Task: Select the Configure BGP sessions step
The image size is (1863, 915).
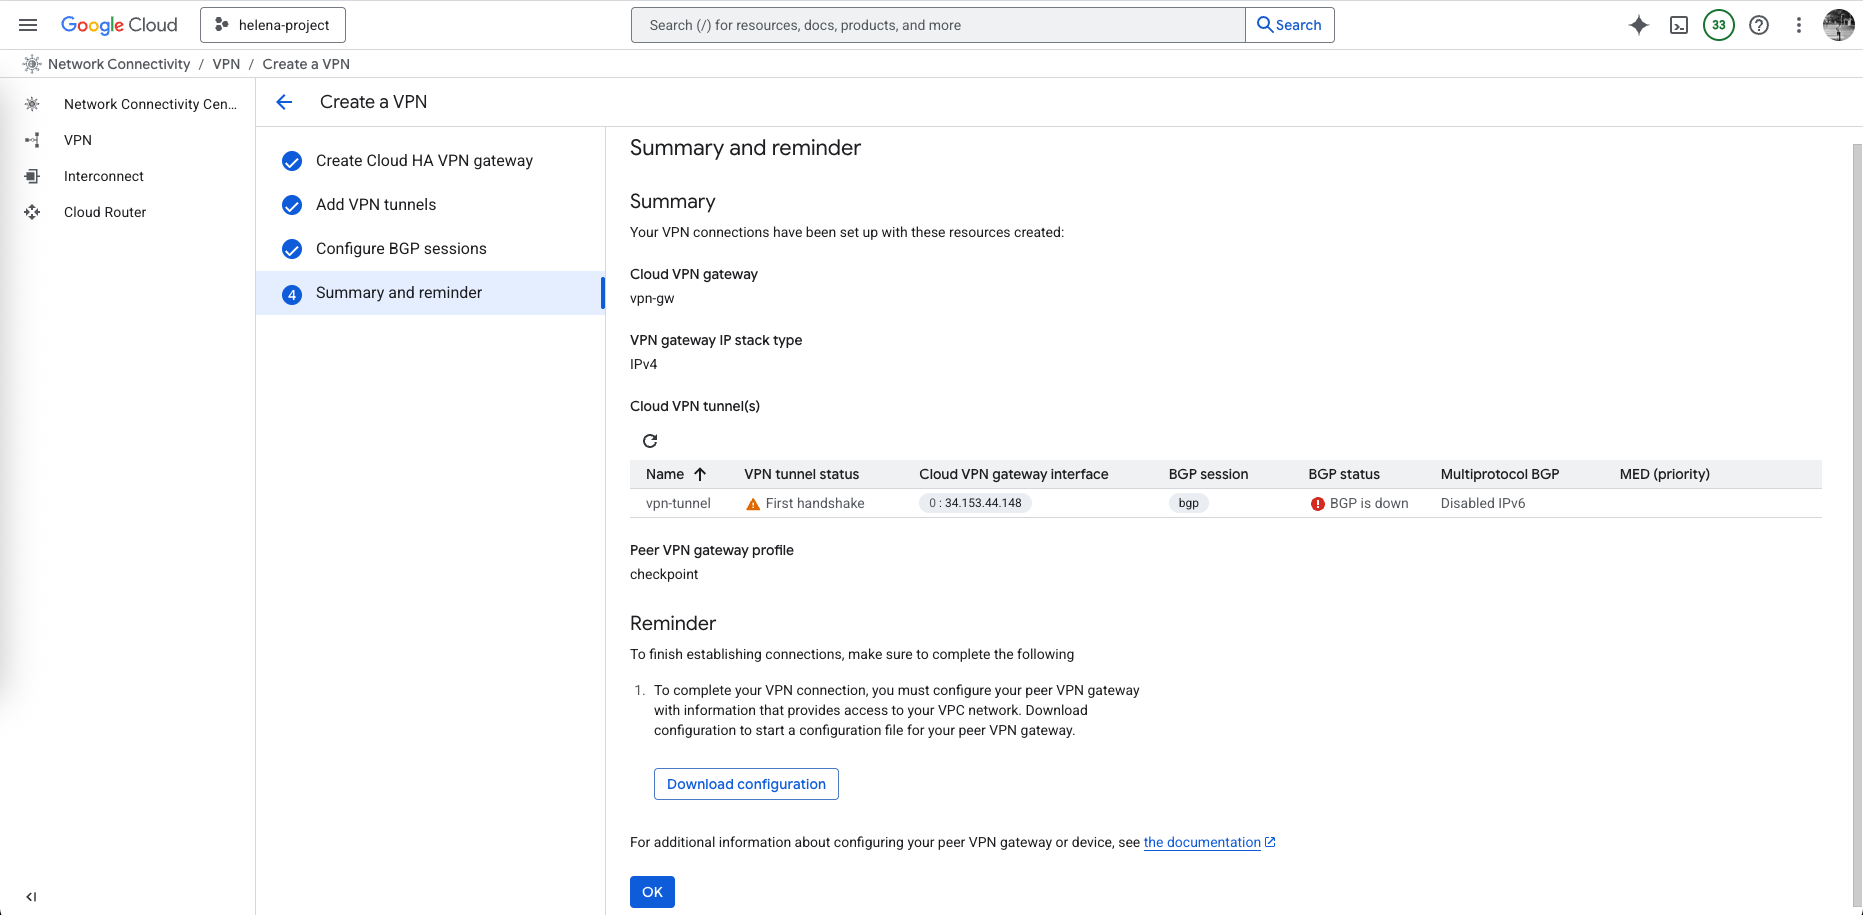Action: coord(401,249)
